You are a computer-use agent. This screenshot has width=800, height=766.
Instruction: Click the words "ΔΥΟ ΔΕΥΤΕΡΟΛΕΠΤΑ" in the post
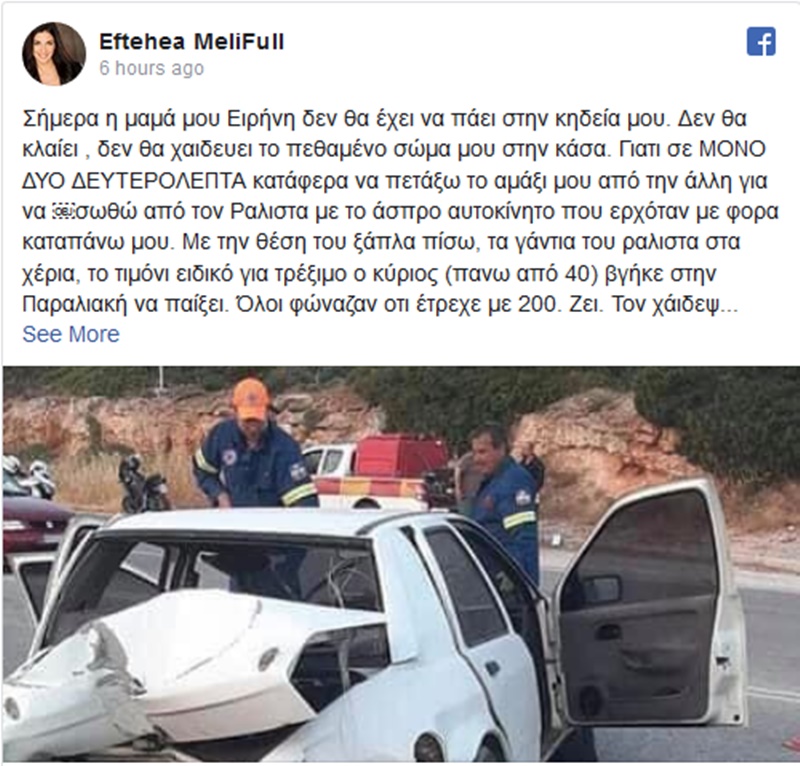click(x=134, y=181)
